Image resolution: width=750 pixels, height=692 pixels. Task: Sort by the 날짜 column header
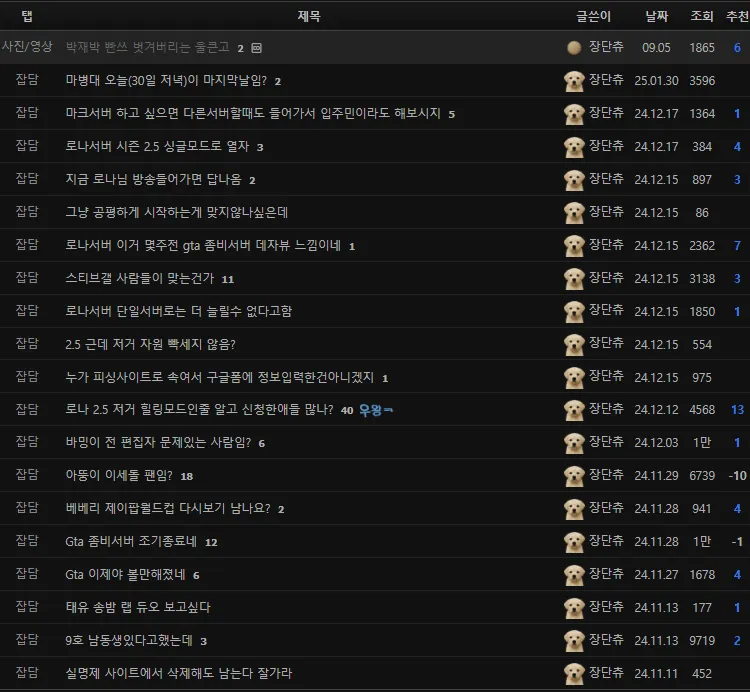click(656, 16)
